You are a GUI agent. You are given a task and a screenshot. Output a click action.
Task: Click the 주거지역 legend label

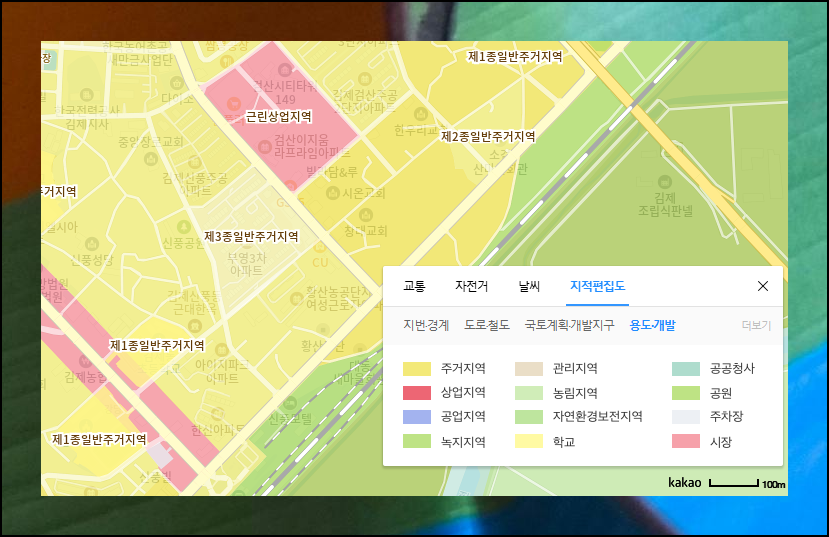[x=463, y=368]
